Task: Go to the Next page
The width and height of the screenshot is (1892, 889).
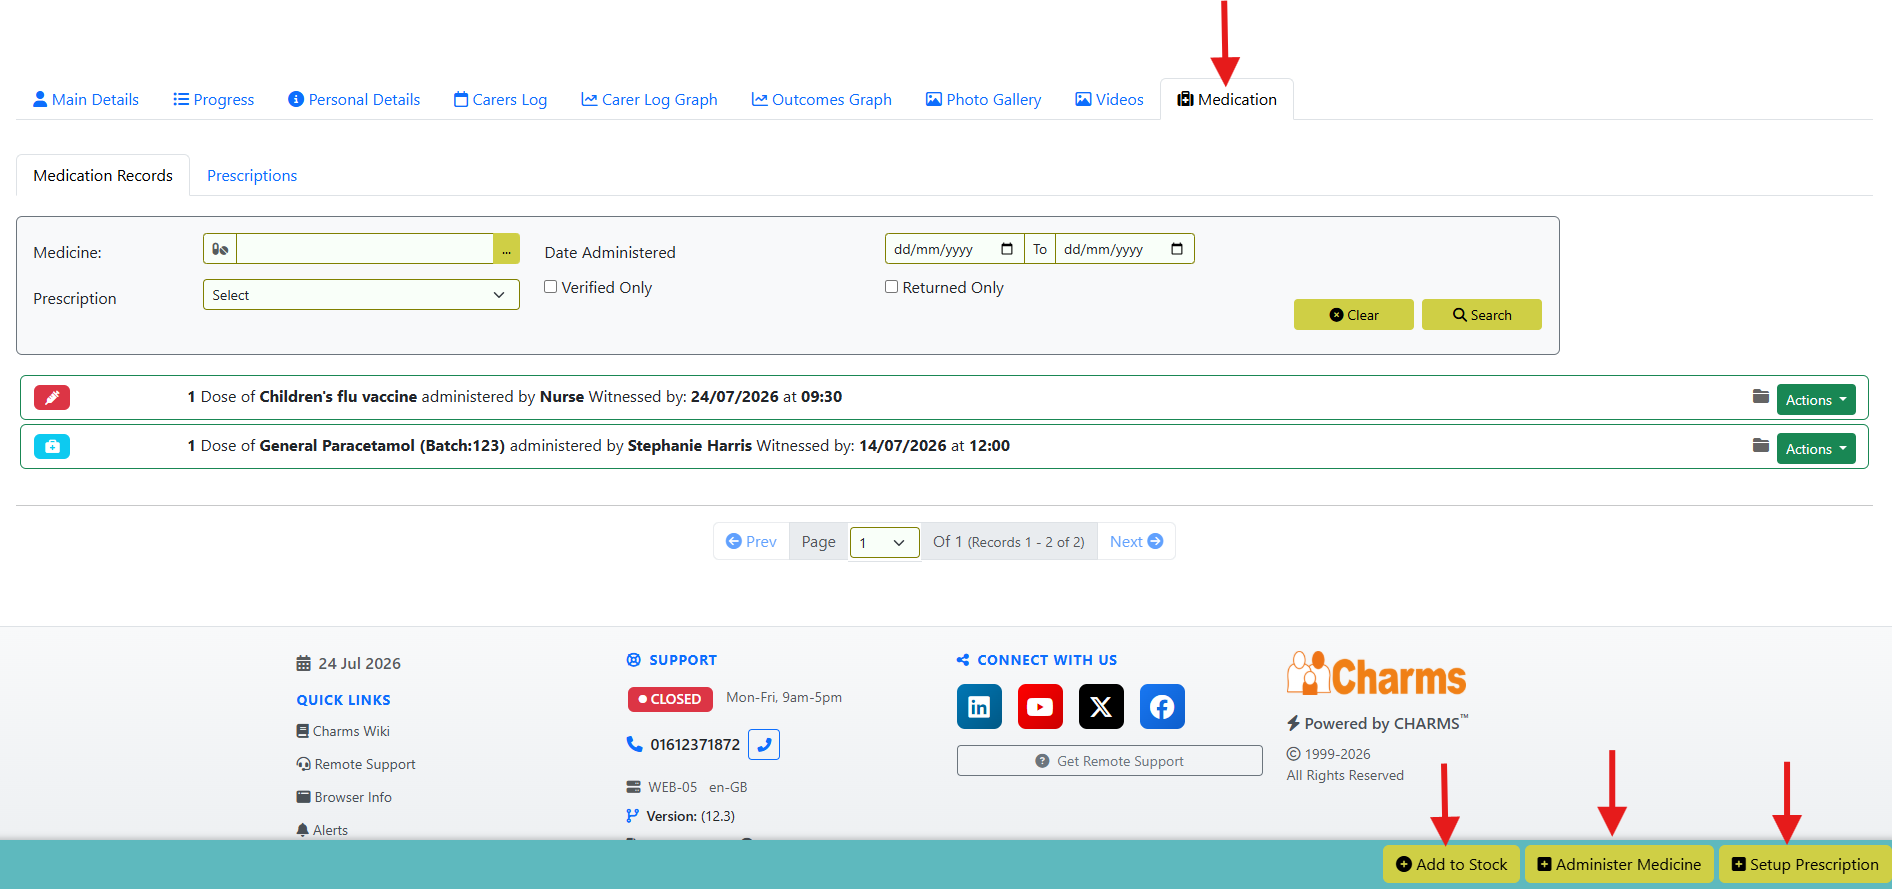Action: 1136,541
